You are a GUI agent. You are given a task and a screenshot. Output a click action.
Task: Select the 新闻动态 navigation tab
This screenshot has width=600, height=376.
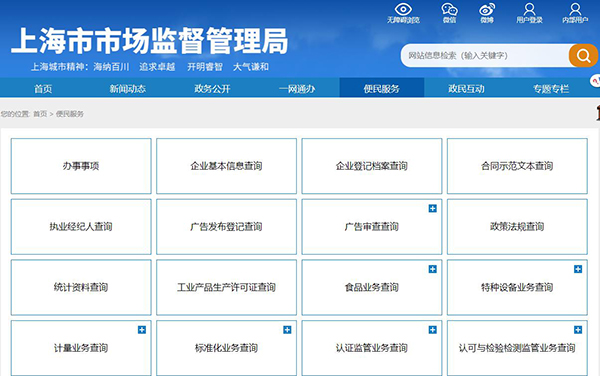(127, 89)
